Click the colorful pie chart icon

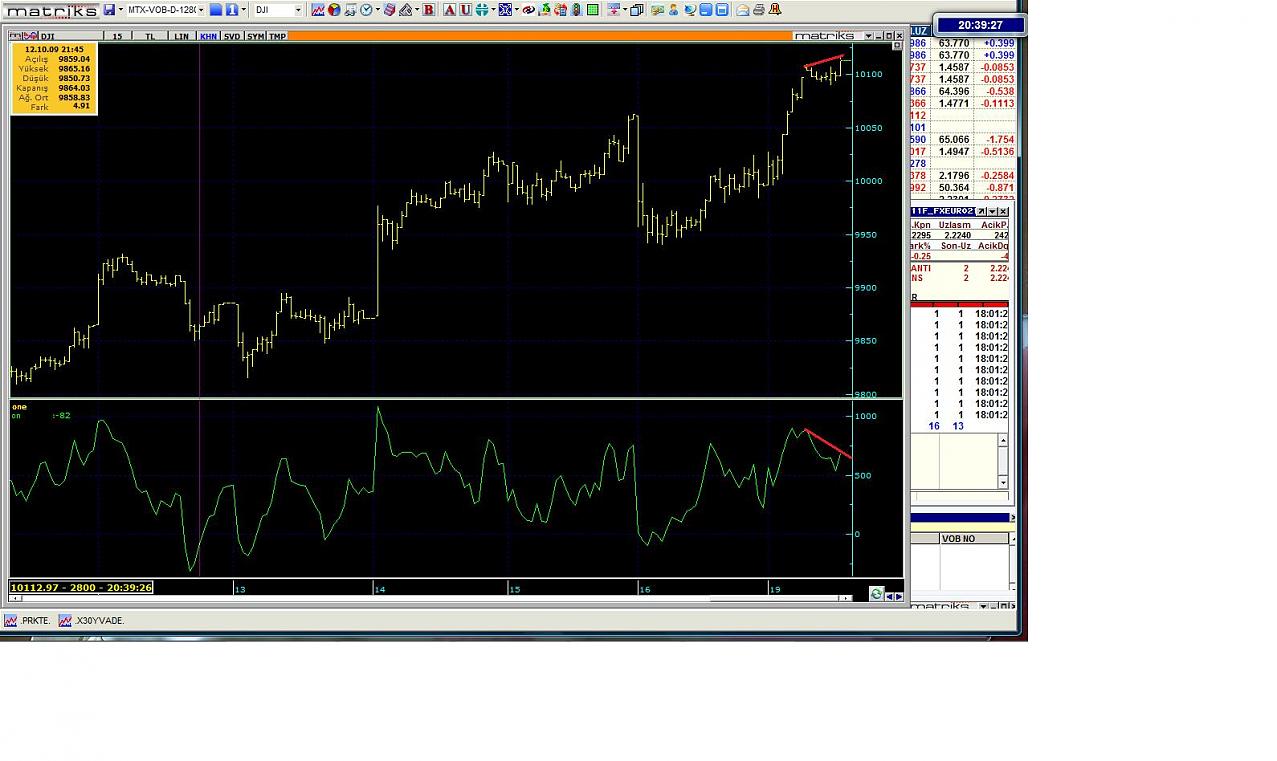(334, 10)
